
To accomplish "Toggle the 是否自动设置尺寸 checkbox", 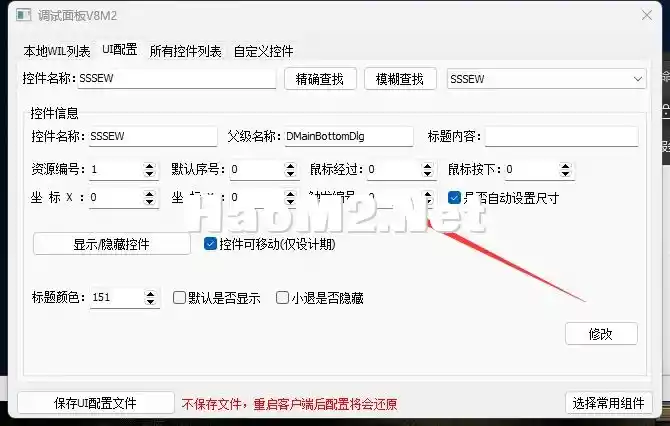I will coord(454,197).
